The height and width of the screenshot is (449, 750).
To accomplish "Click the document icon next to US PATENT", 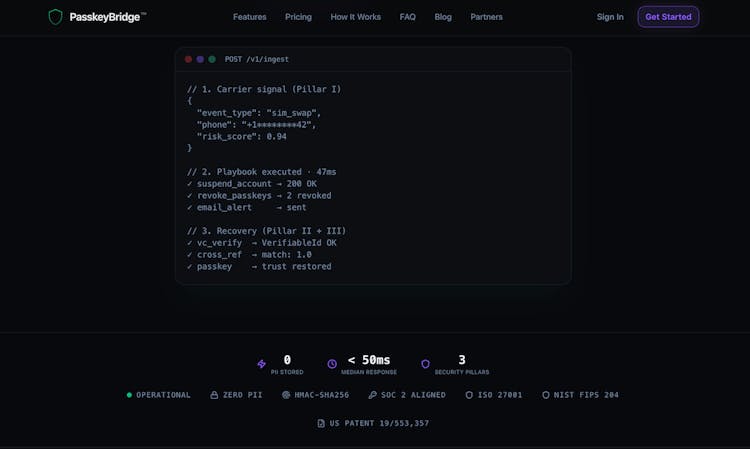I will click(321, 423).
